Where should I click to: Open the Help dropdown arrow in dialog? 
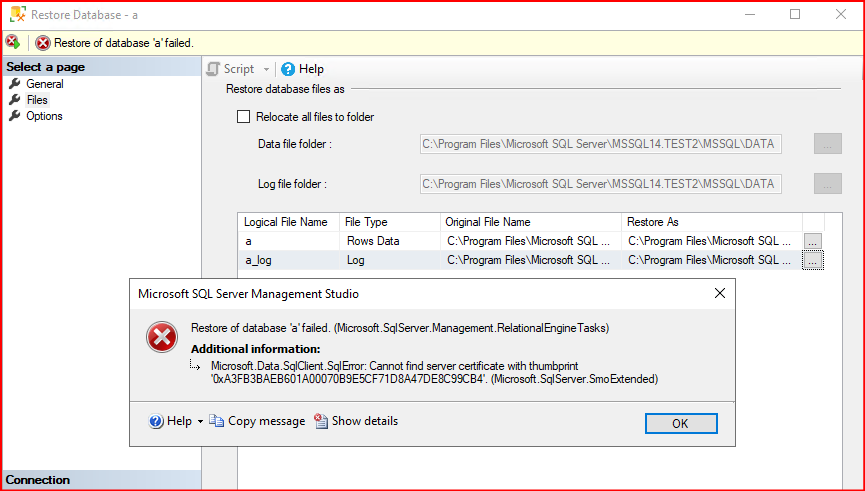point(200,422)
